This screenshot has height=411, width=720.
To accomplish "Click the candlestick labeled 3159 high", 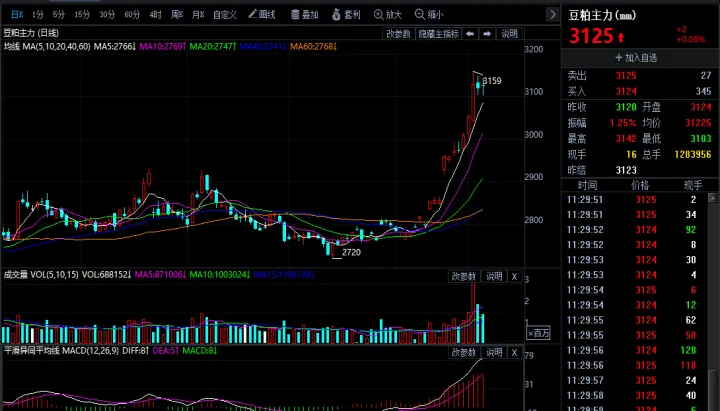I will 478,87.
